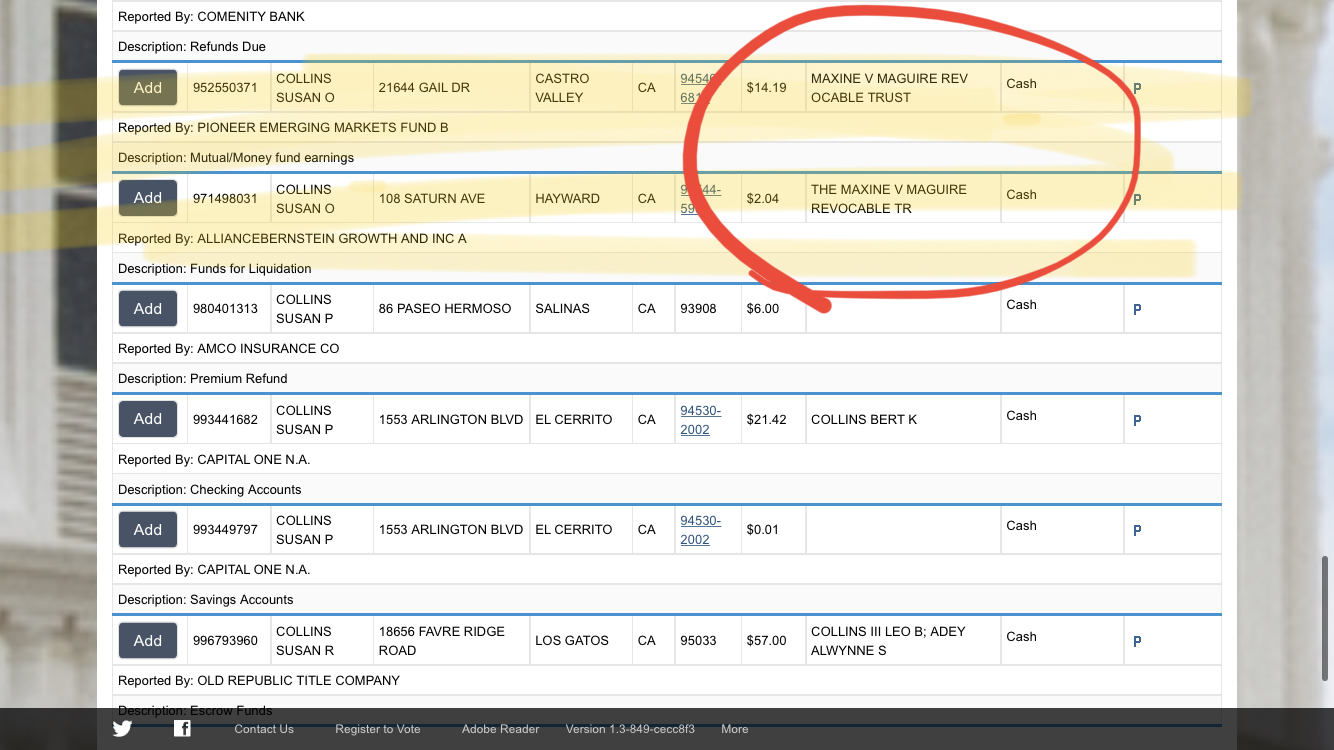
Task: Add property 993449797 worth $0.01
Action: coord(148,529)
